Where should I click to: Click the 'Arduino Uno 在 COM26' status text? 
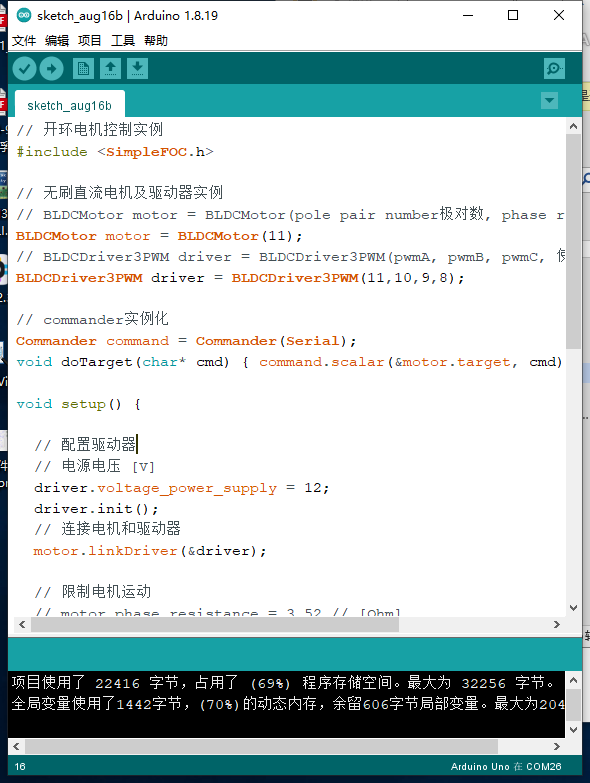click(506, 767)
